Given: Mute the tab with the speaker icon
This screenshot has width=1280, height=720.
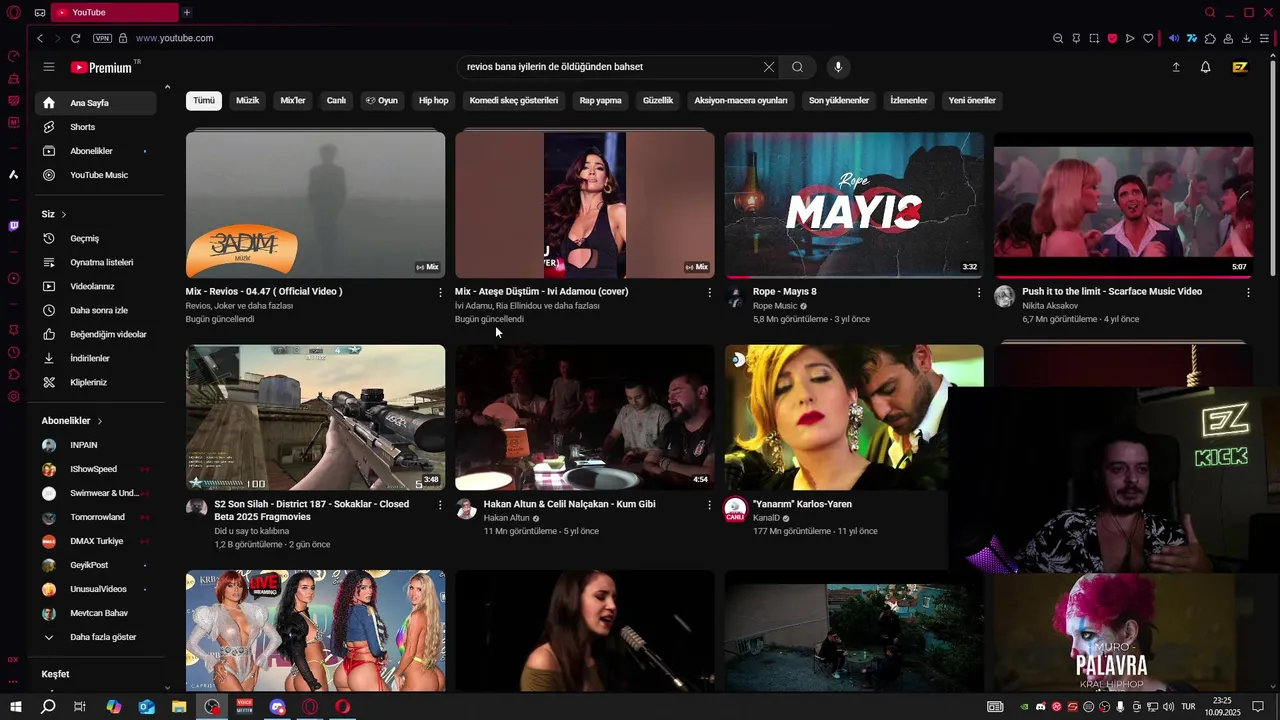Looking at the screenshot, I should [1174, 38].
